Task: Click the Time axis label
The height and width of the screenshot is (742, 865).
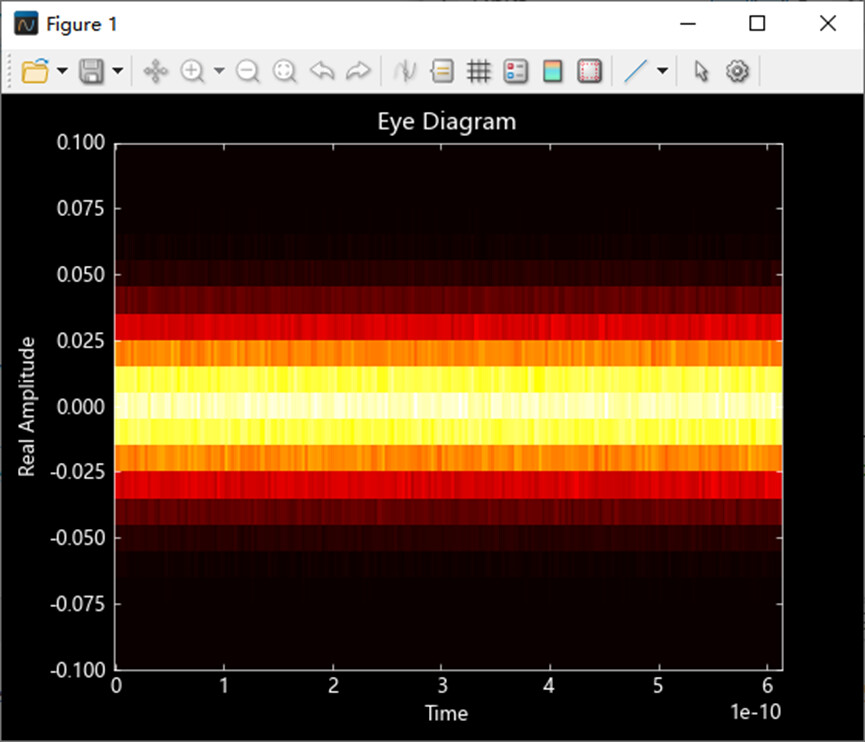Action: tap(446, 713)
